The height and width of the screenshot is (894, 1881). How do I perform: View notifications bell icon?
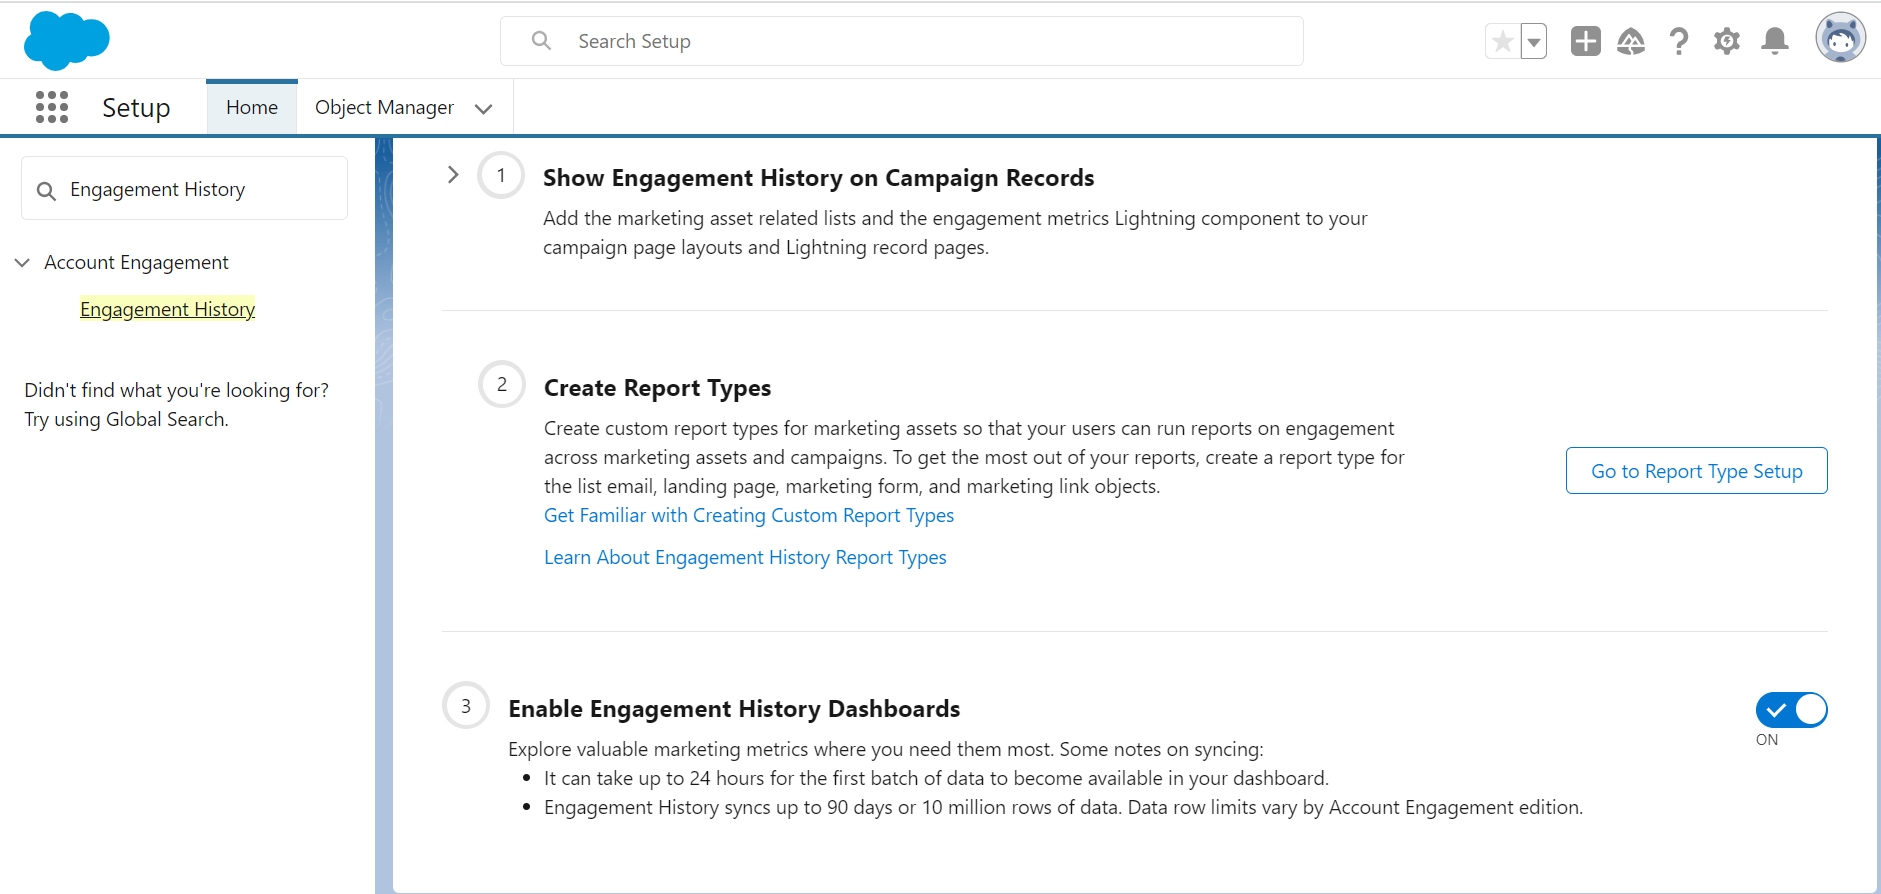pos(1775,41)
